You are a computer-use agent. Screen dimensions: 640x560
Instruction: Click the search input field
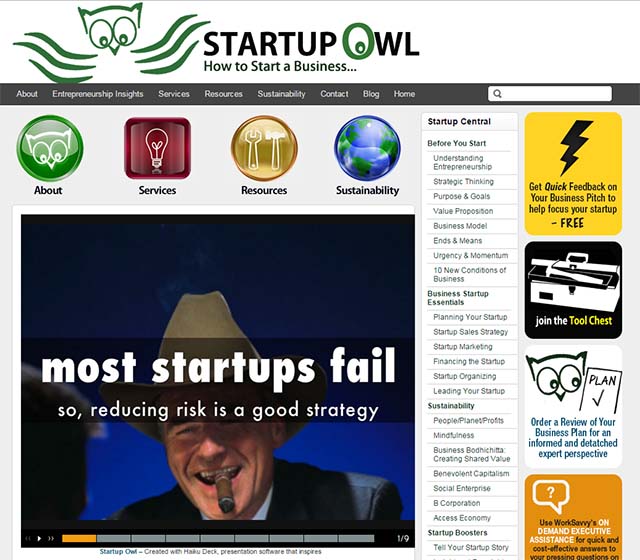click(x=550, y=93)
